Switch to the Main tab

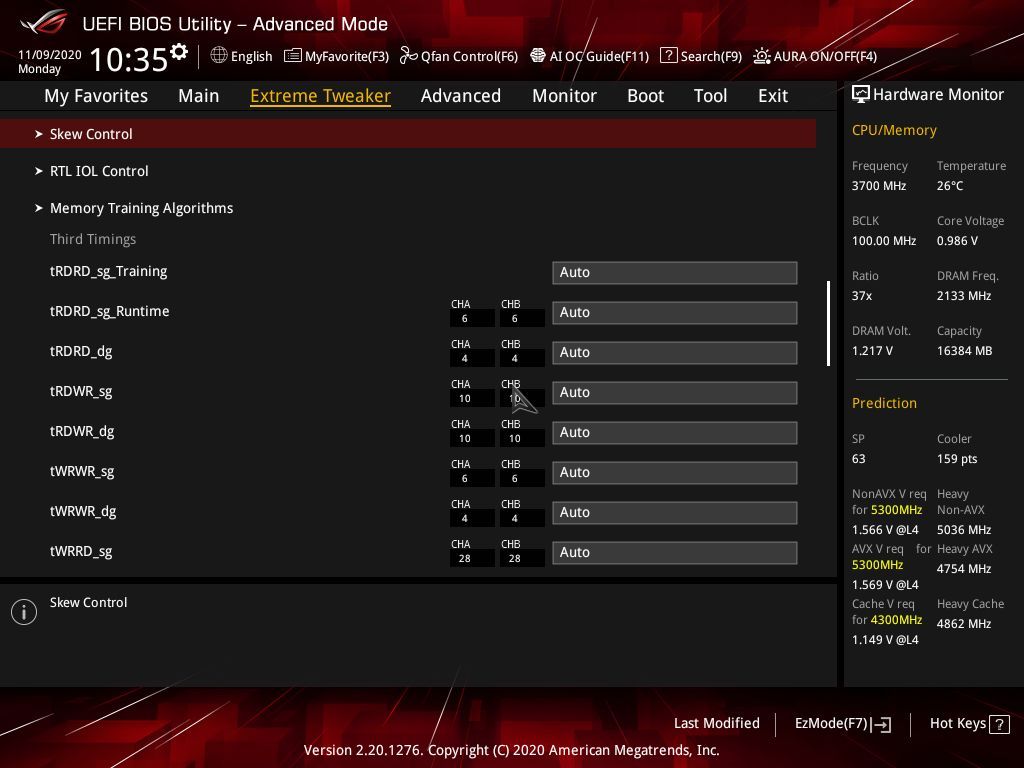click(199, 96)
